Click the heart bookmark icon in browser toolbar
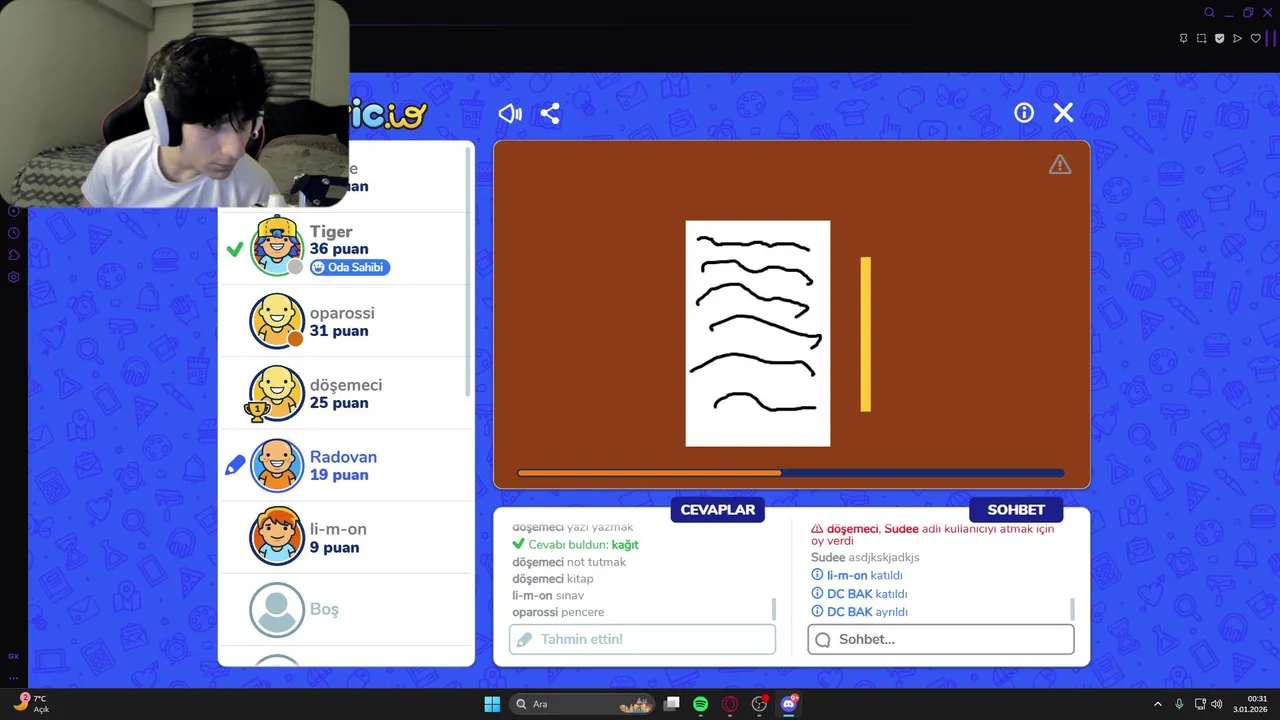 [x=1255, y=38]
